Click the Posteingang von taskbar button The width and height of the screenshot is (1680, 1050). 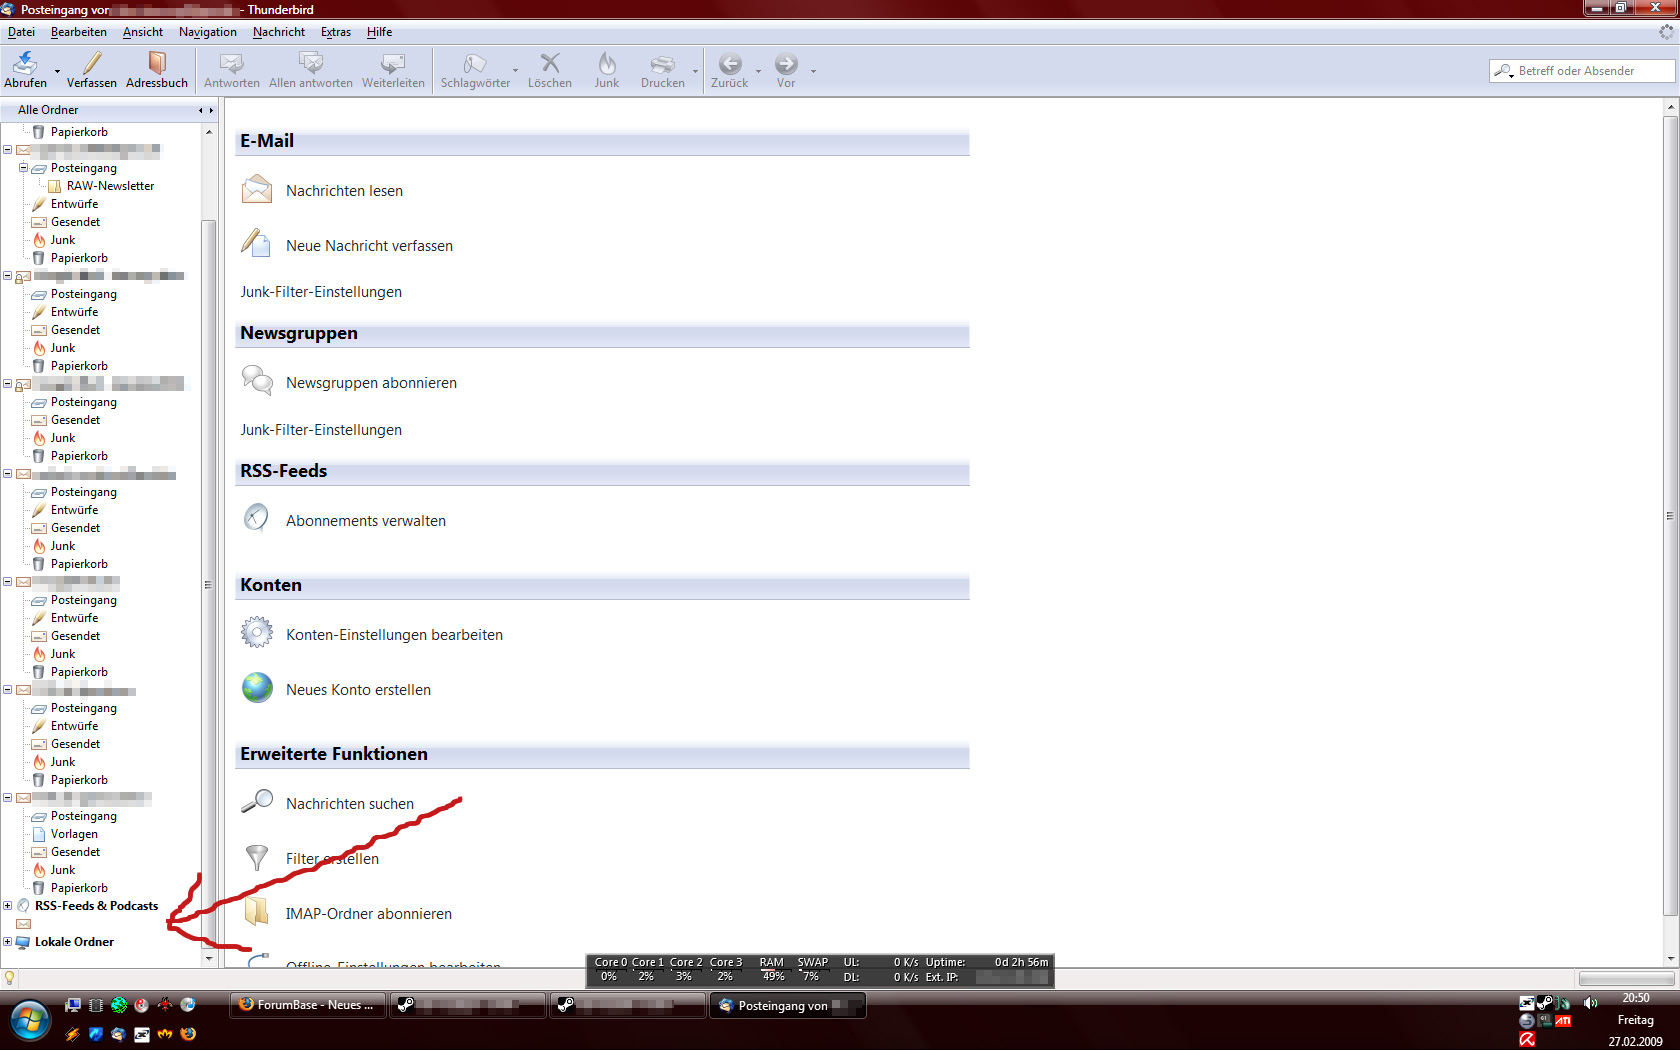[x=788, y=1005]
